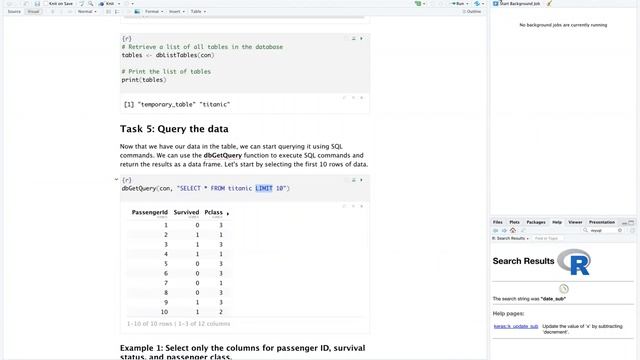The height and width of the screenshot is (360, 640).
Task: Refresh the help topic
Action: coord(632,231)
